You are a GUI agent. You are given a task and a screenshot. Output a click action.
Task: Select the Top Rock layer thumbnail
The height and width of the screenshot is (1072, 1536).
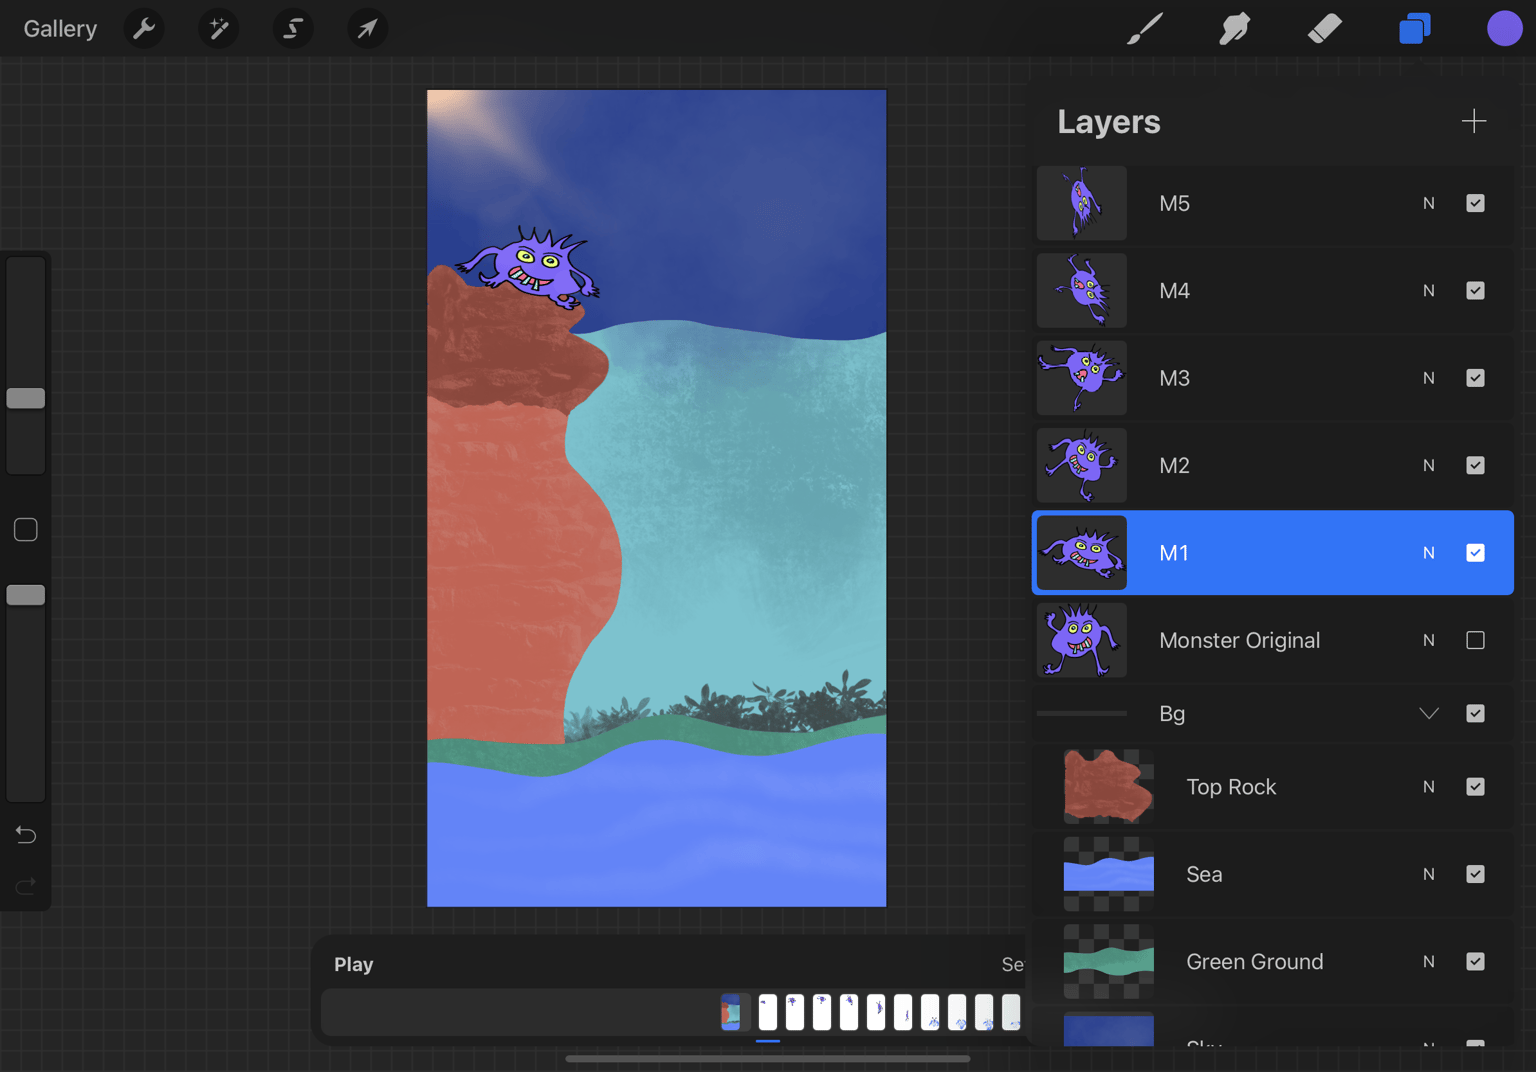tap(1109, 787)
